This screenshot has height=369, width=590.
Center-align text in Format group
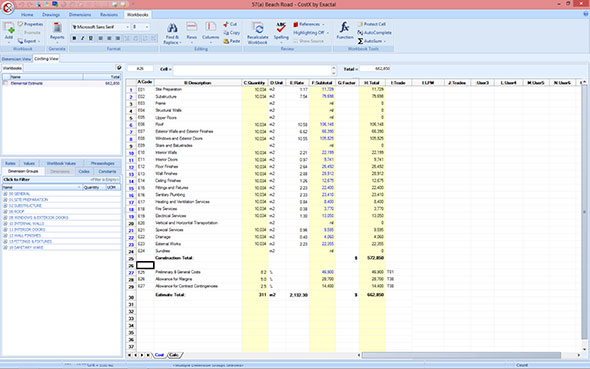(109, 38)
